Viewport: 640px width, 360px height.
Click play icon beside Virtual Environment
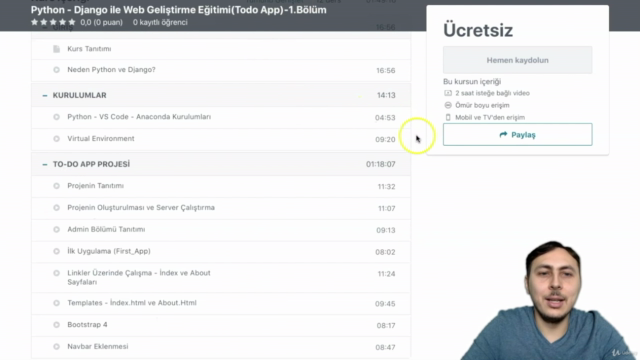pyautogui.click(x=56, y=139)
